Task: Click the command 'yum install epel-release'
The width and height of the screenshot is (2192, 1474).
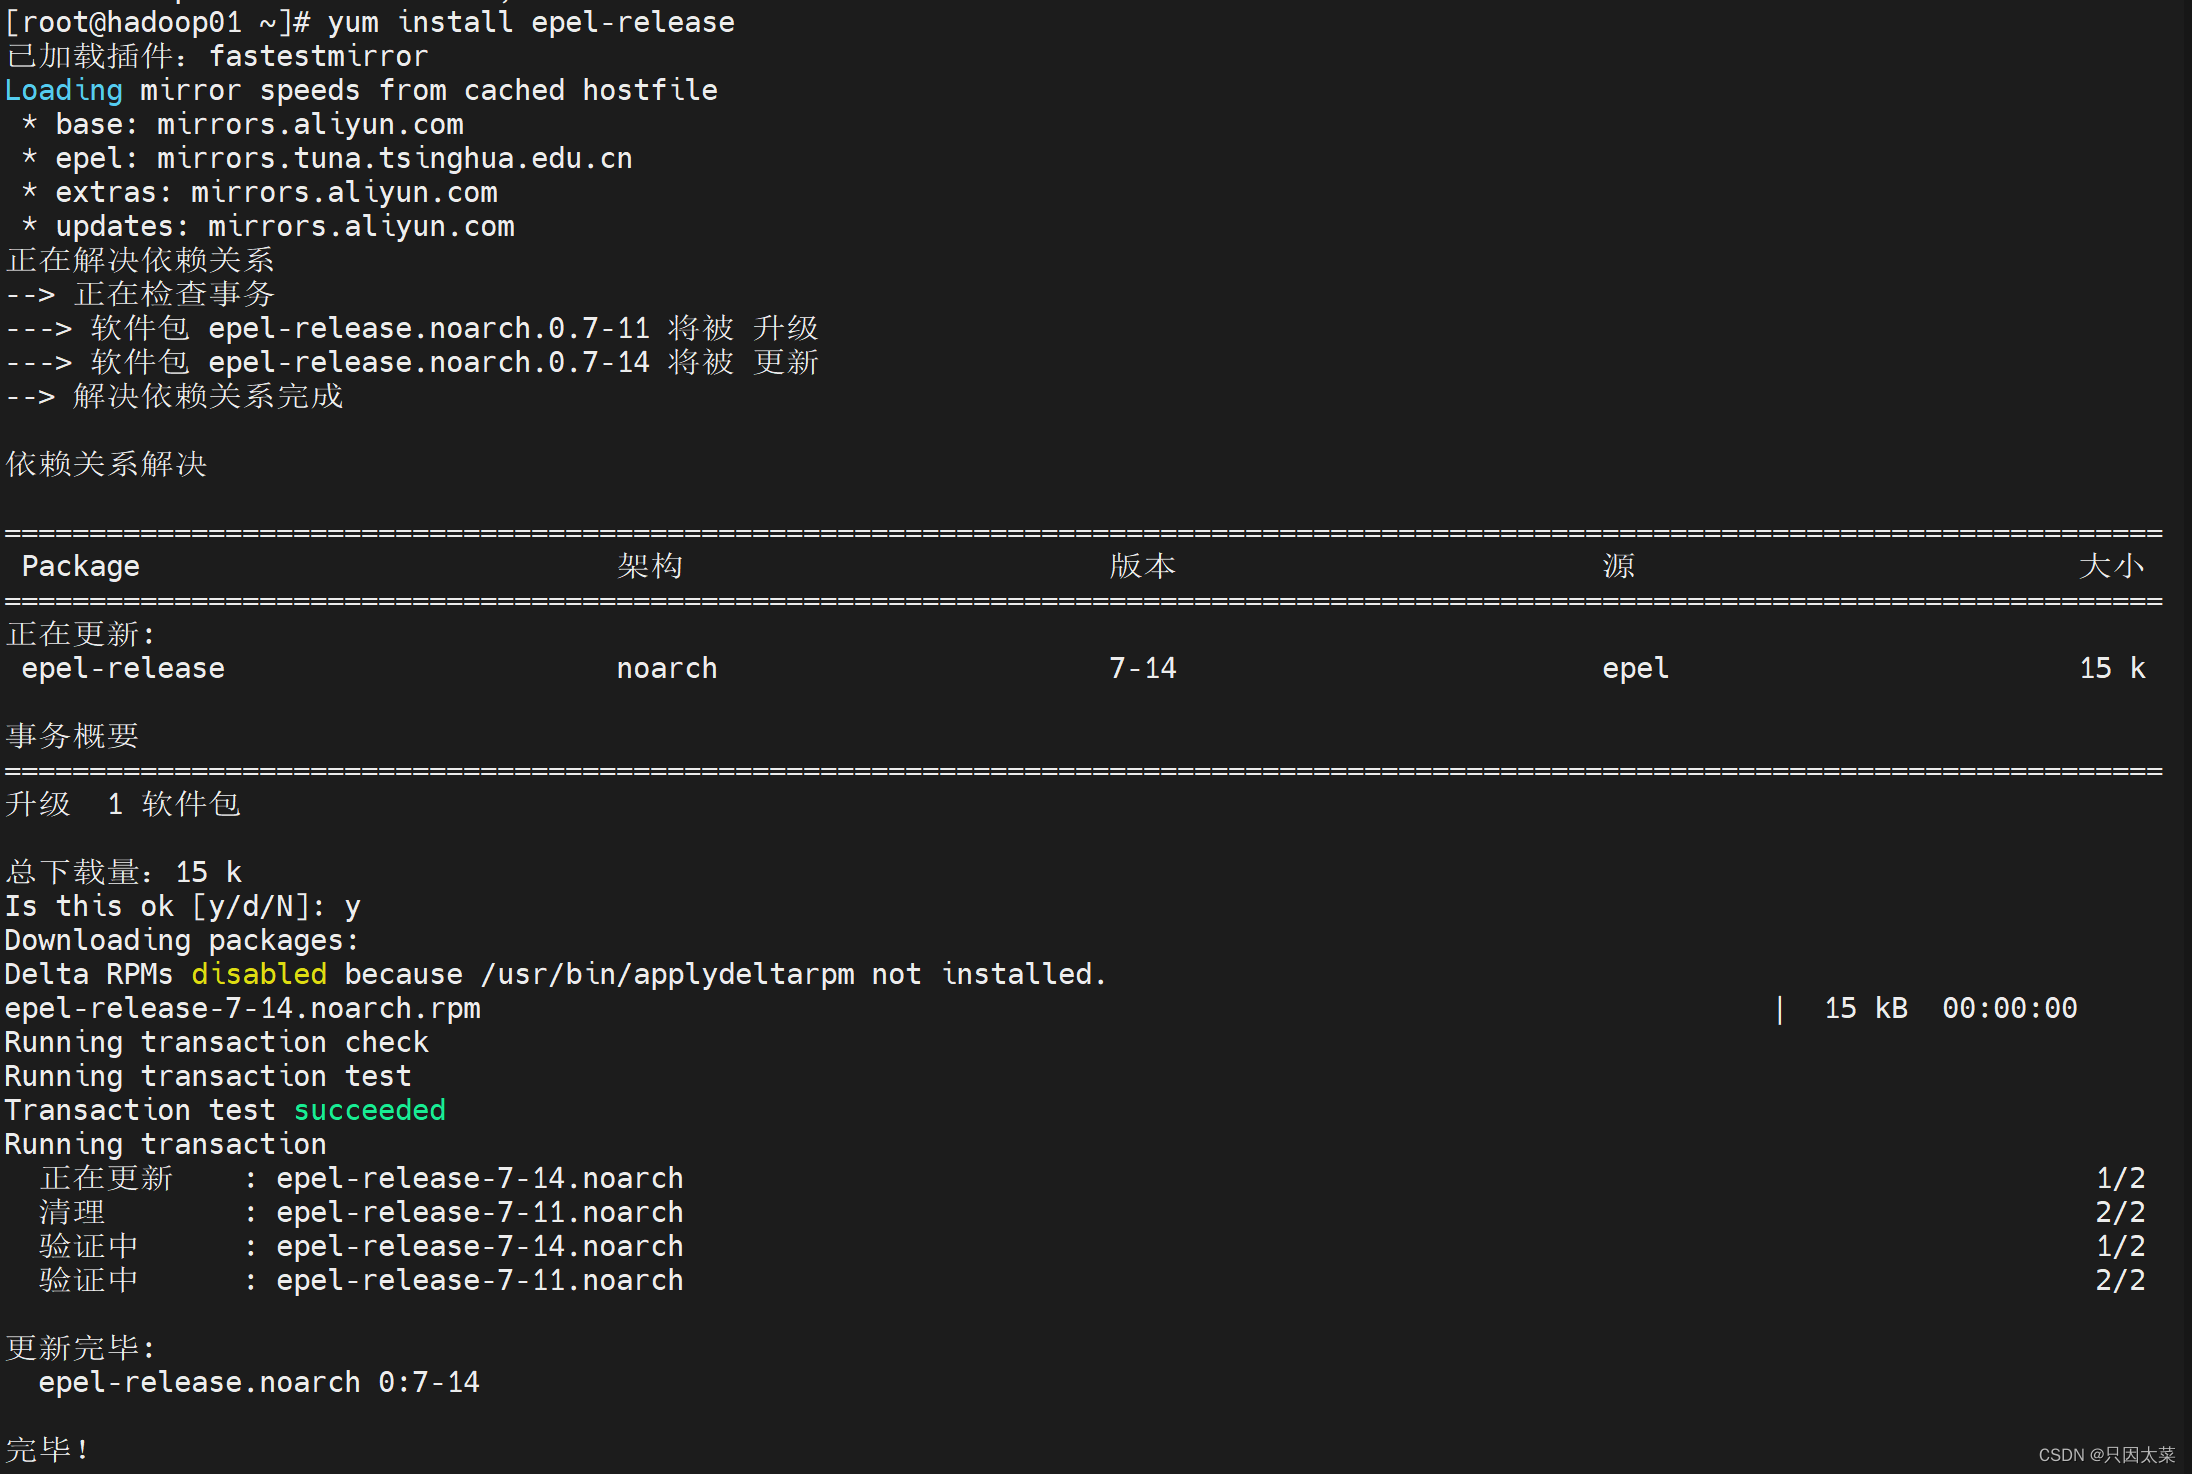Action: click(x=531, y=22)
